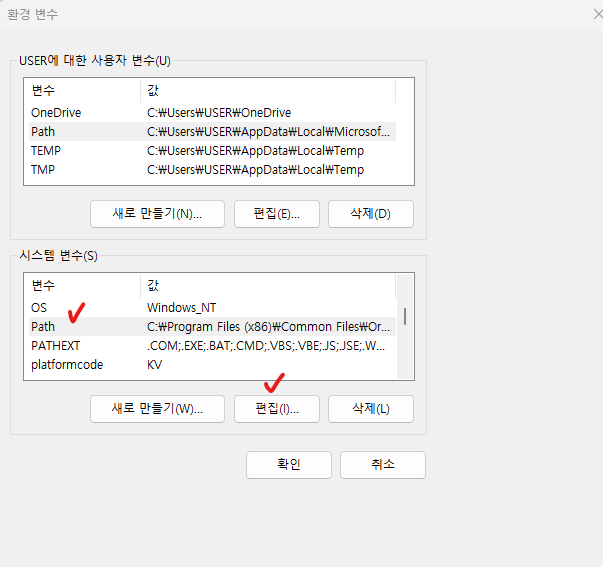Select the TMP user variable

(212, 169)
